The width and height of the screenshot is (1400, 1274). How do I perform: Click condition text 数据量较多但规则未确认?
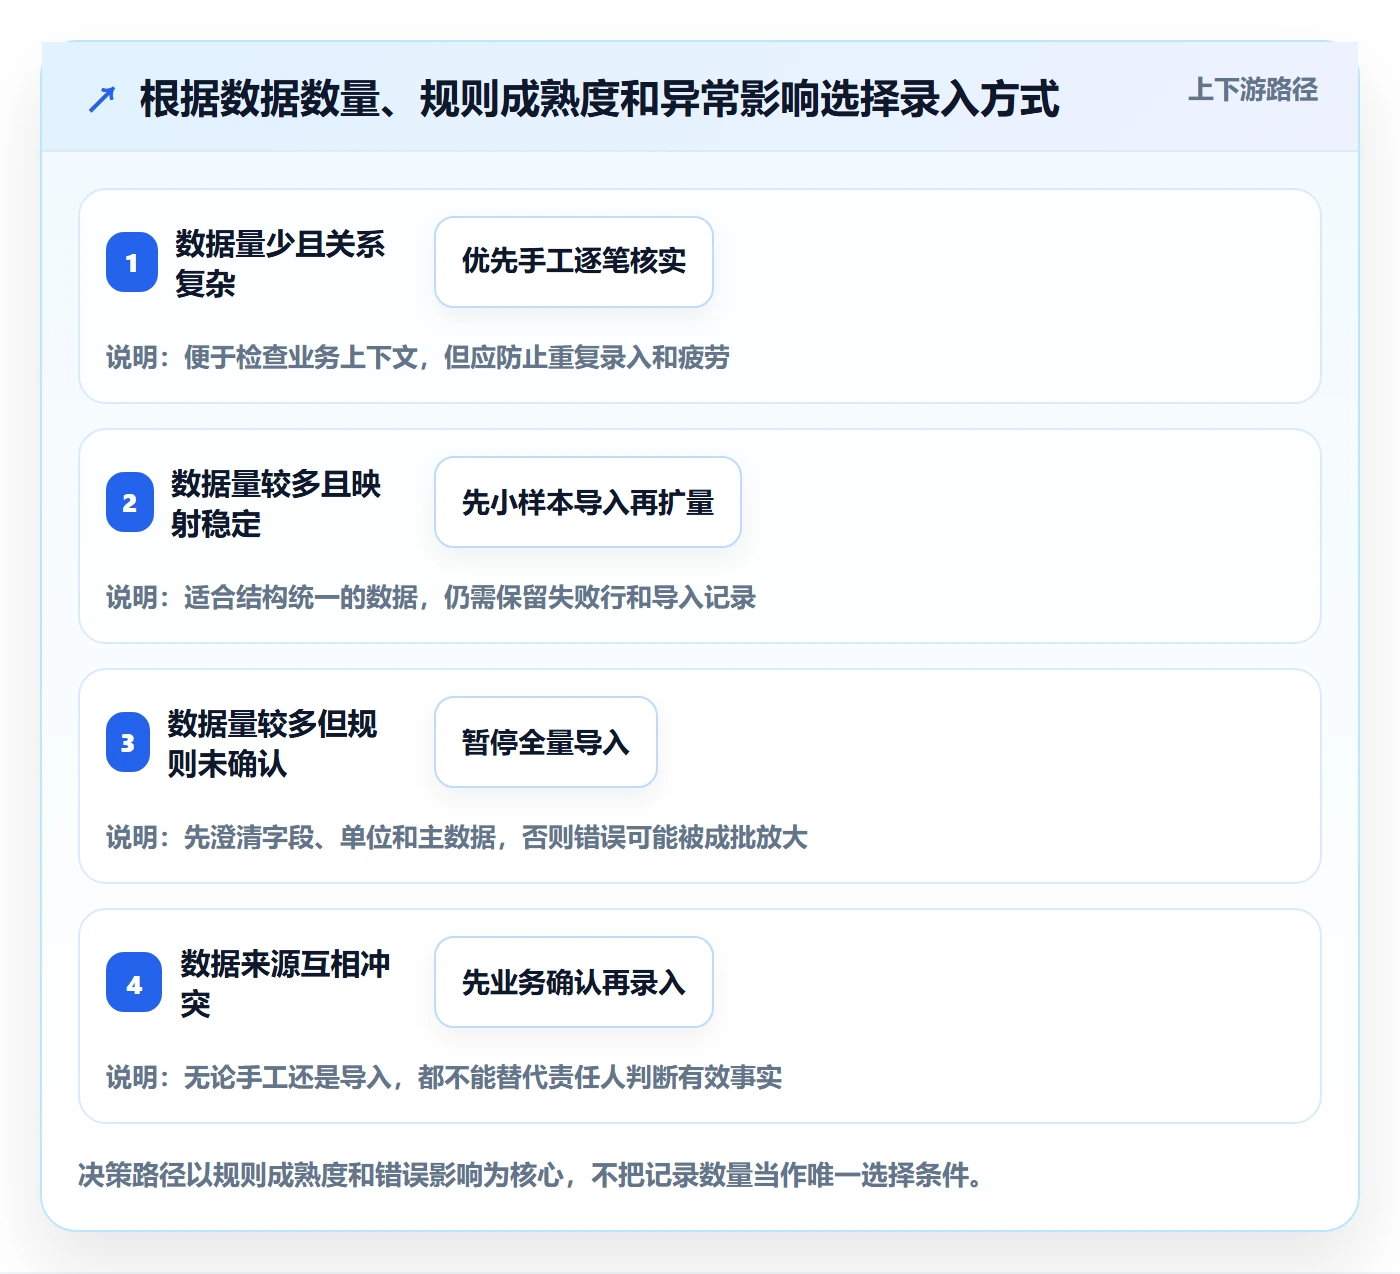tap(272, 743)
